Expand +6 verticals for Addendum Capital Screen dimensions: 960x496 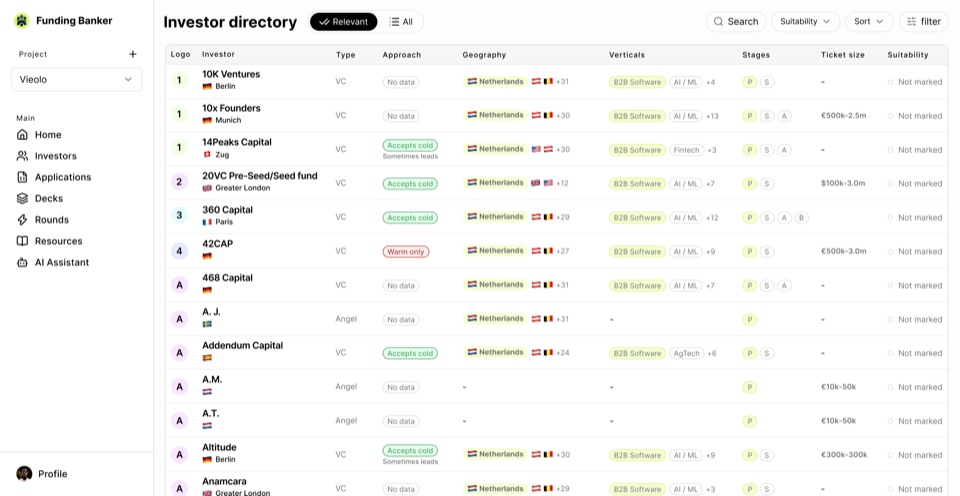click(x=712, y=353)
